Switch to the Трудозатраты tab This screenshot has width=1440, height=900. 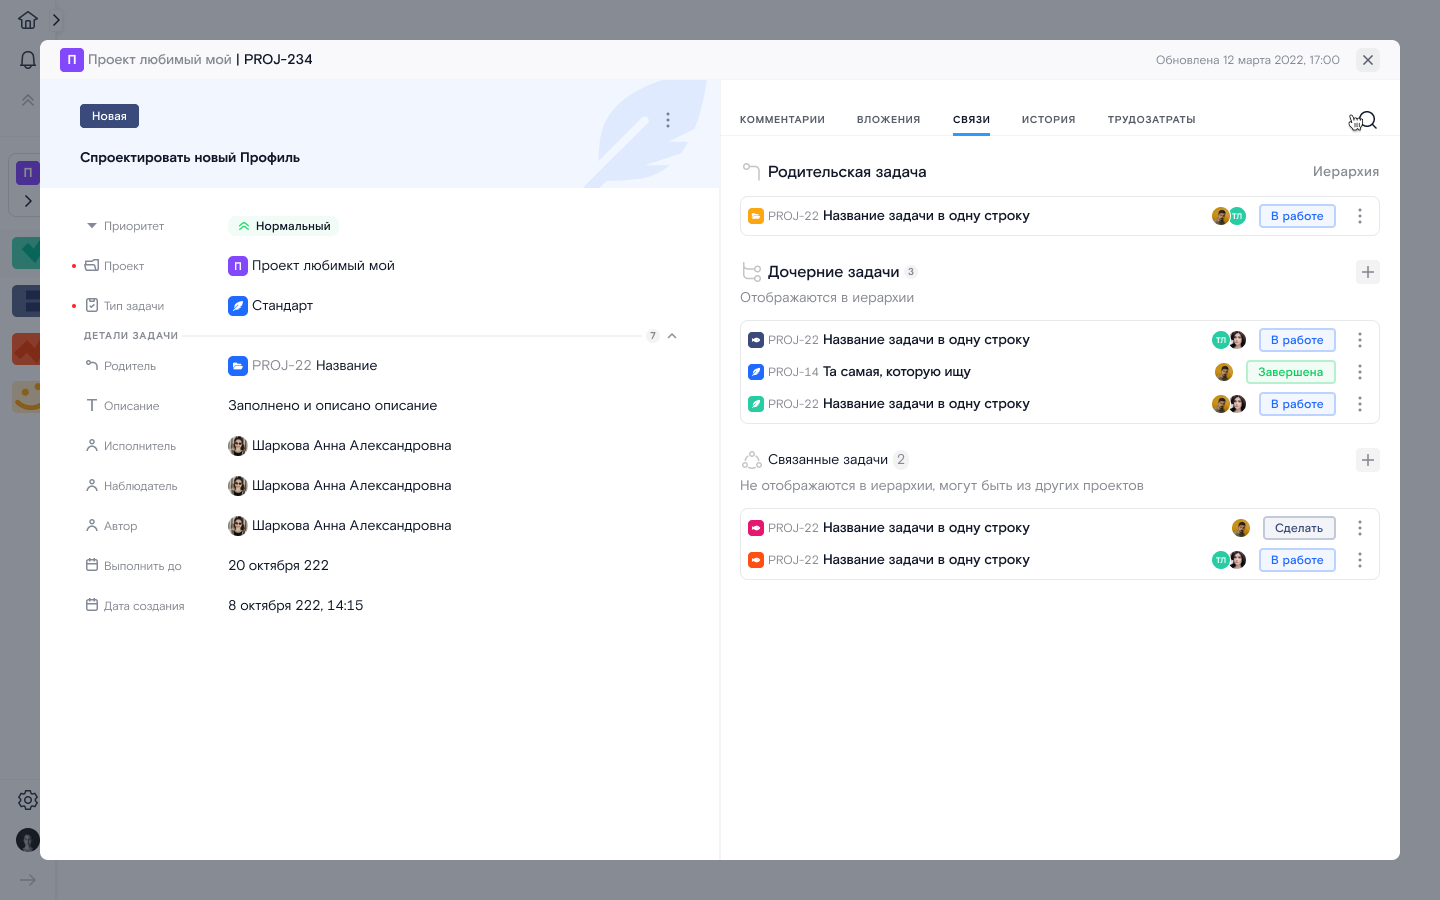click(1151, 120)
